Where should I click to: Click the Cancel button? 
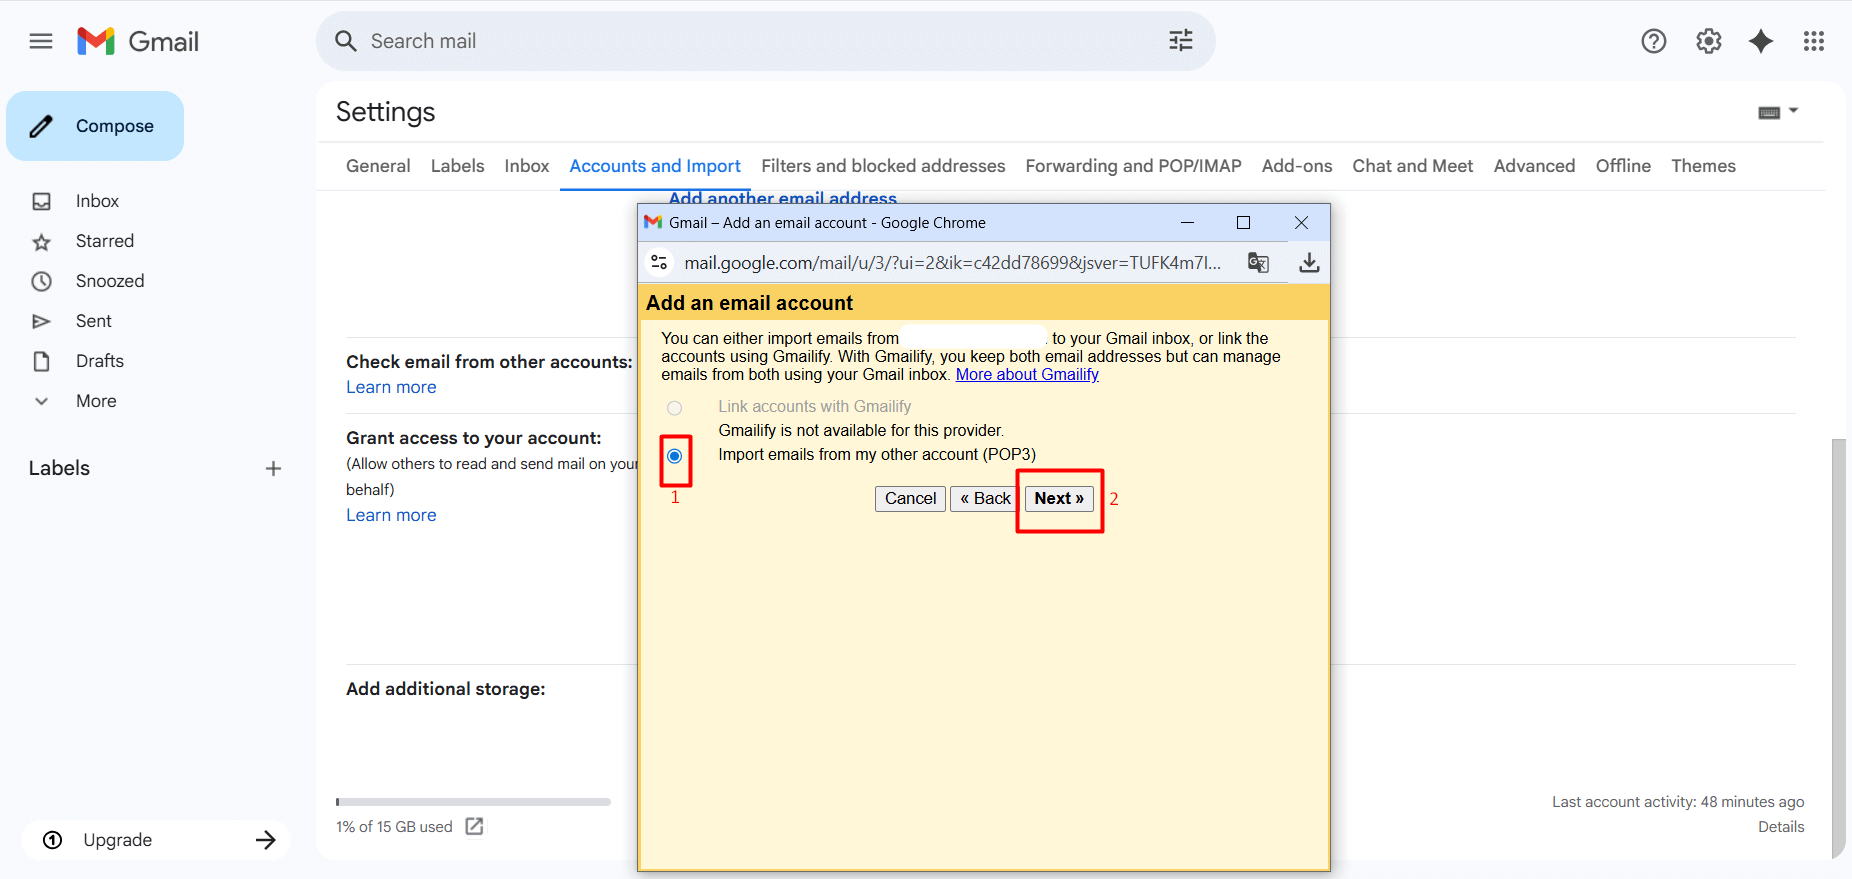(910, 498)
